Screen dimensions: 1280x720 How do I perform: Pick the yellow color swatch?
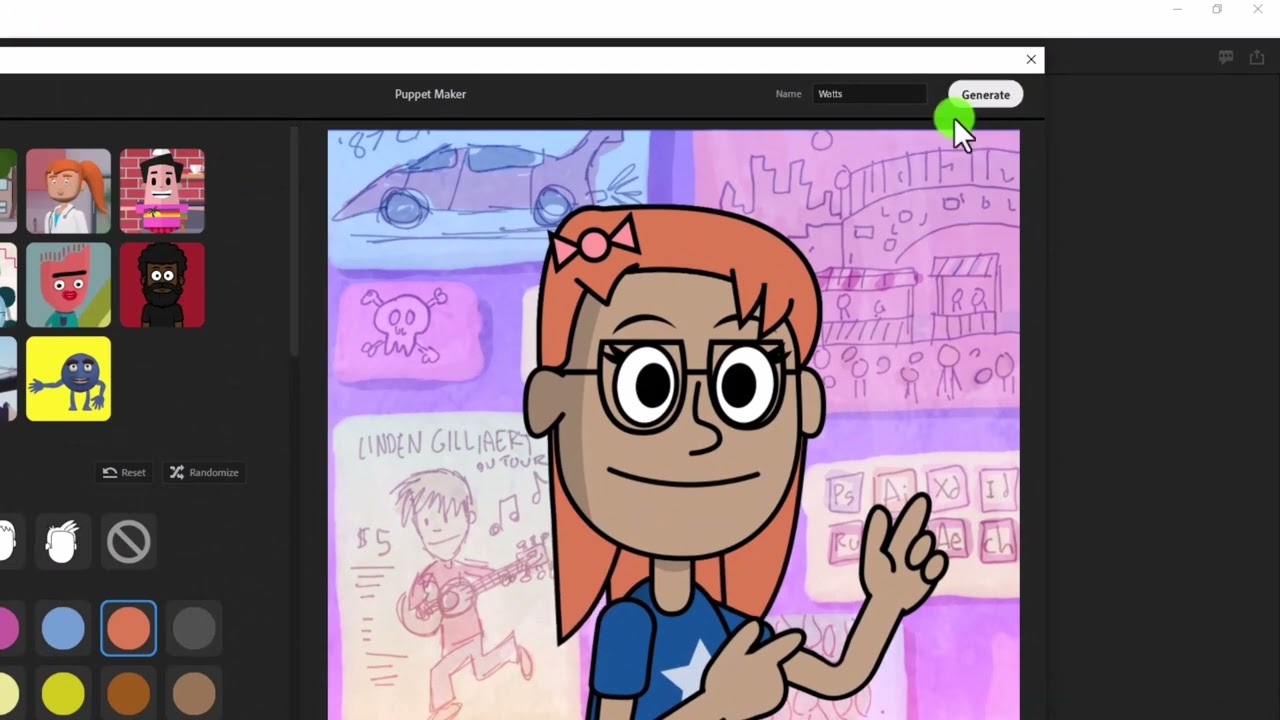[x=63, y=694]
